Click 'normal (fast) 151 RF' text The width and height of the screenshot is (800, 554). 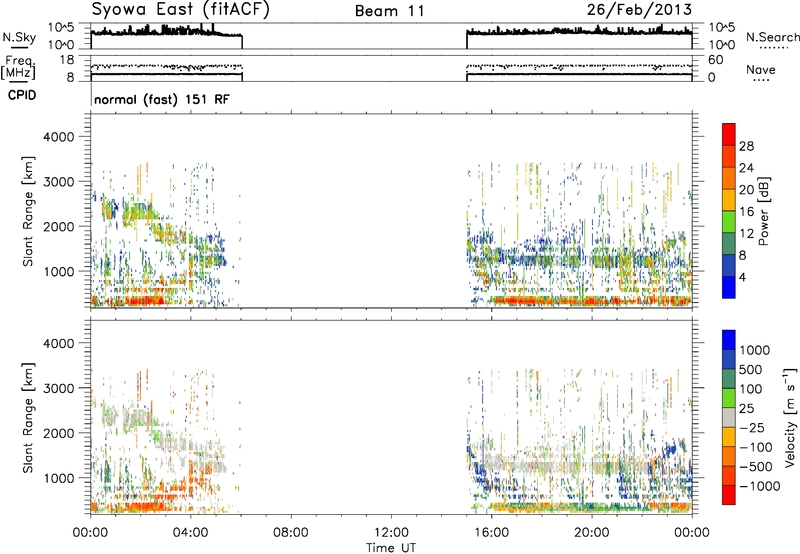pos(162,99)
